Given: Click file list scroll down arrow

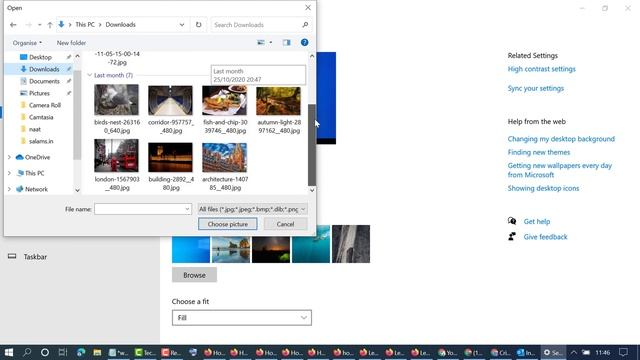Looking at the screenshot, I should (312, 190).
